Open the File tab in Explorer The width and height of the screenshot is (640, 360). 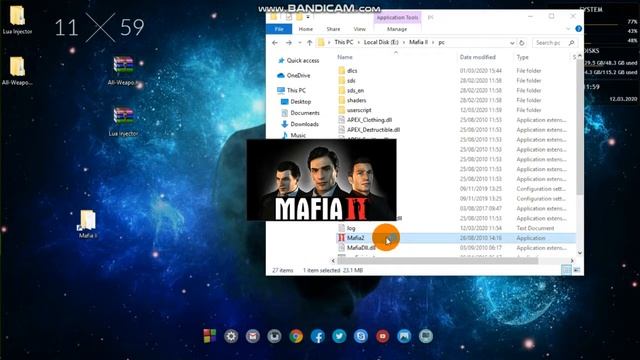pyautogui.click(x=279, y=29)
